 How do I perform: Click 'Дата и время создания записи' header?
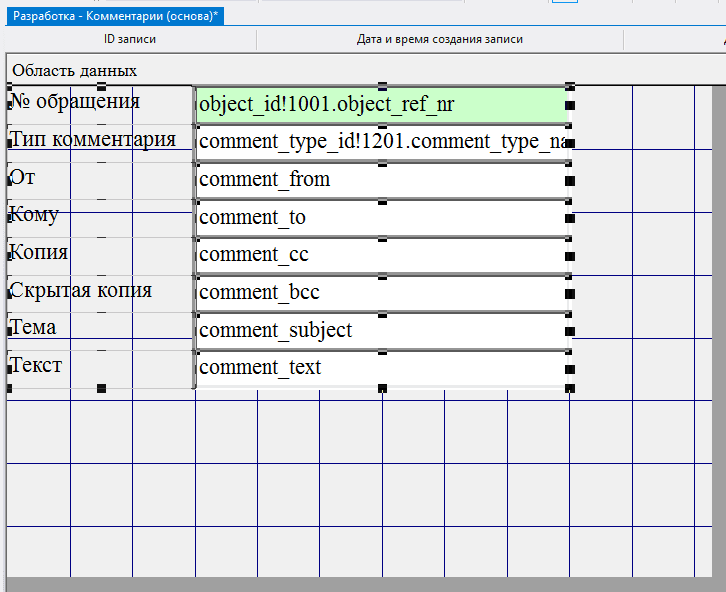pyautogui.click(x=440, y=39)
